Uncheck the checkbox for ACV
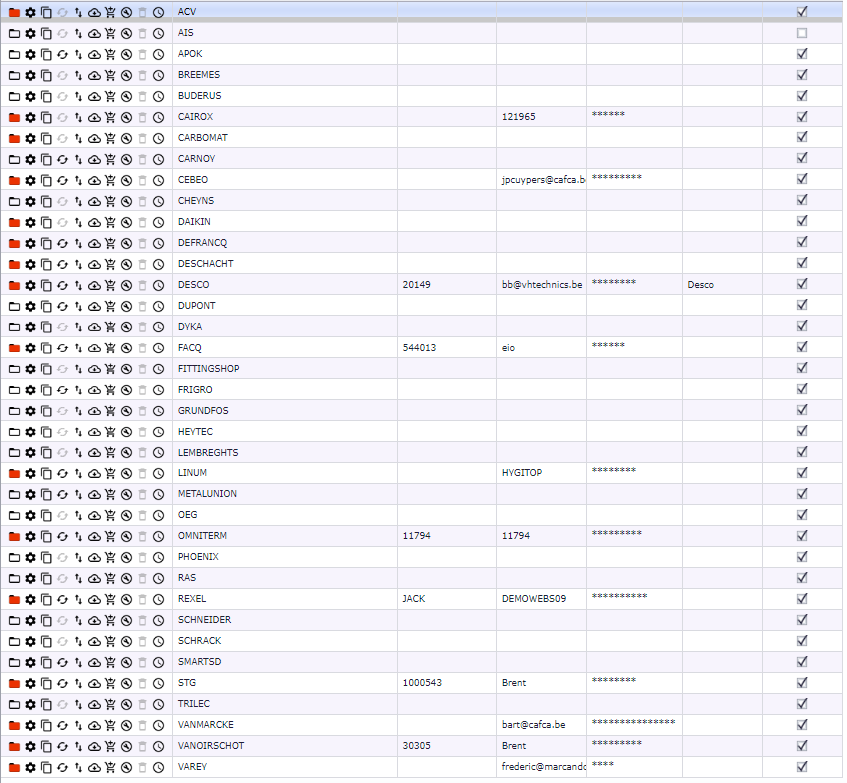Image resolution: width=847 pixels, height=783 pixels. pos(802,11)
